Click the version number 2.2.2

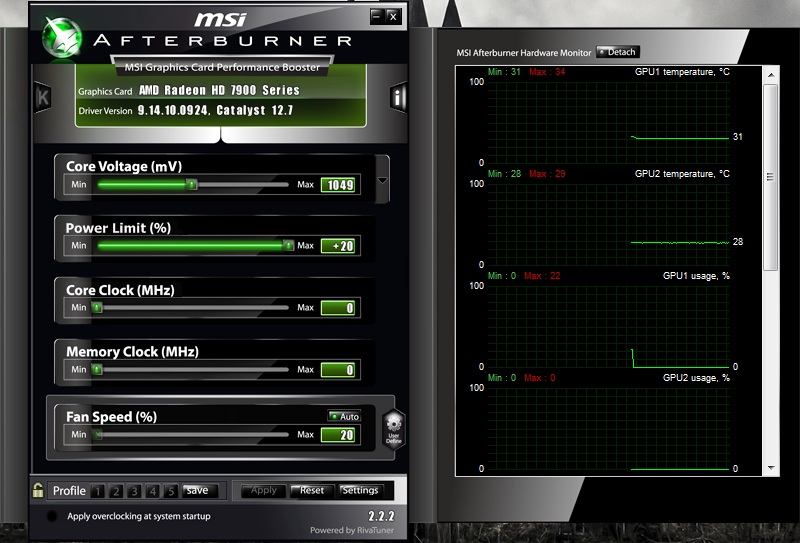(x=381, y=516)
